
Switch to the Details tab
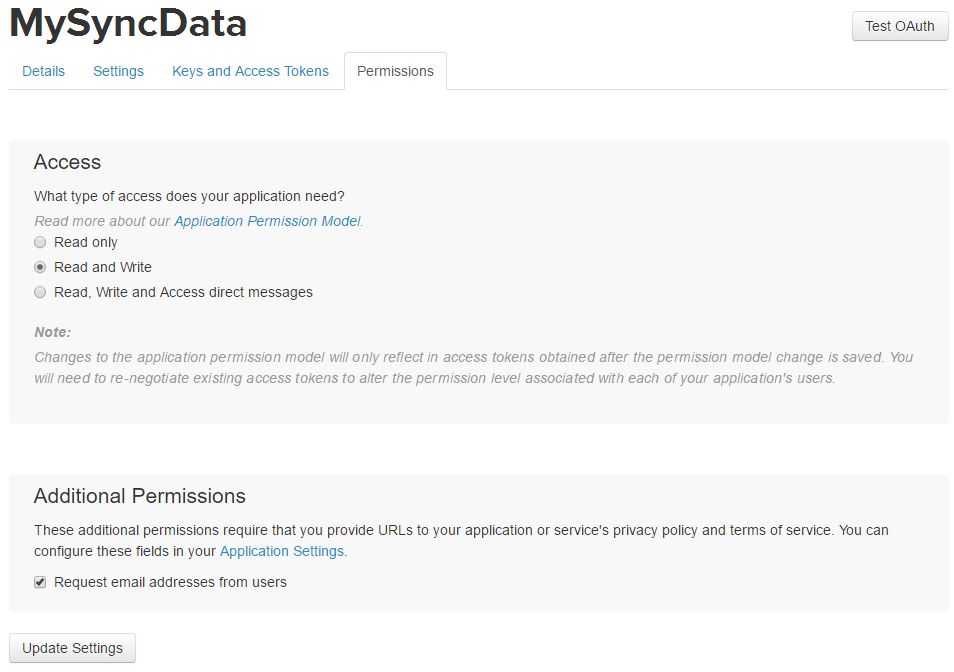(x=43, y=71)
